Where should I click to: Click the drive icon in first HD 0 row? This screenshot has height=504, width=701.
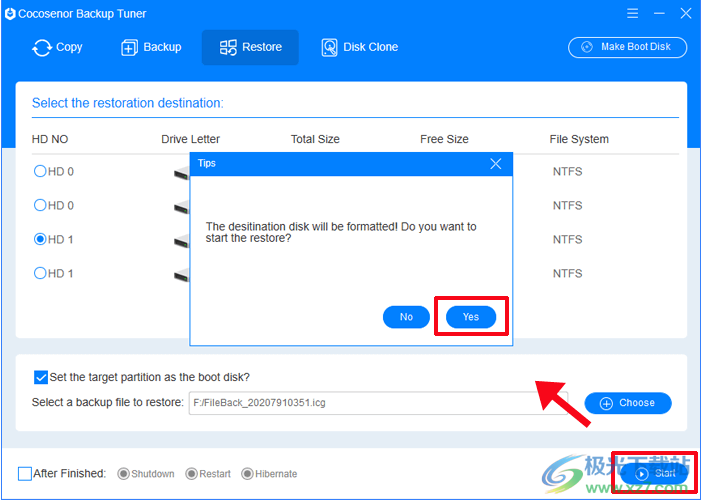182,173
